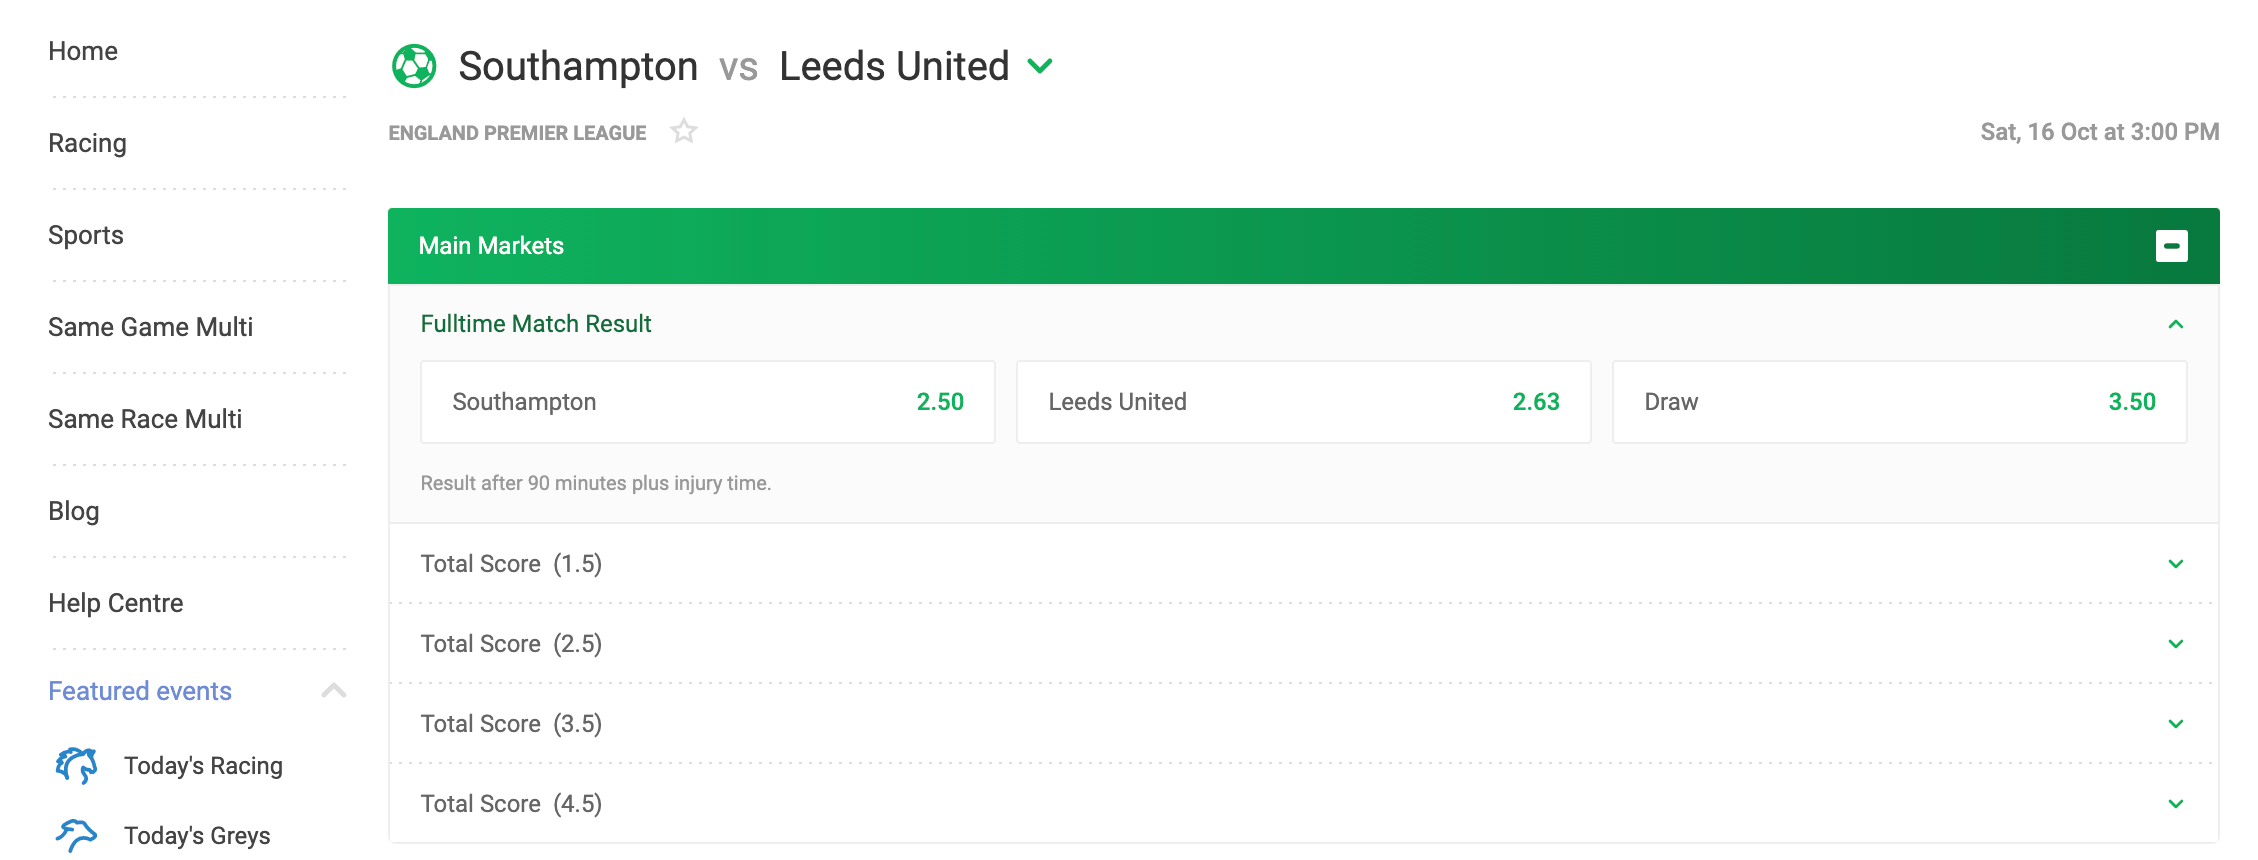The width and height of the screenshot is (2258, 860).
Task: Open Sports in sidebar menu
Action: 86,235
